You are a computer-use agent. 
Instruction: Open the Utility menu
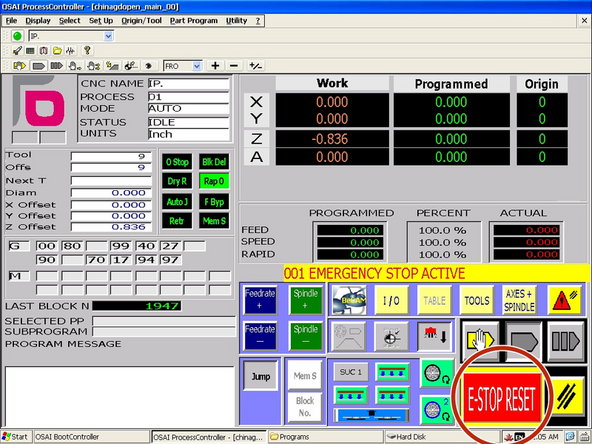tap(236, 21)
